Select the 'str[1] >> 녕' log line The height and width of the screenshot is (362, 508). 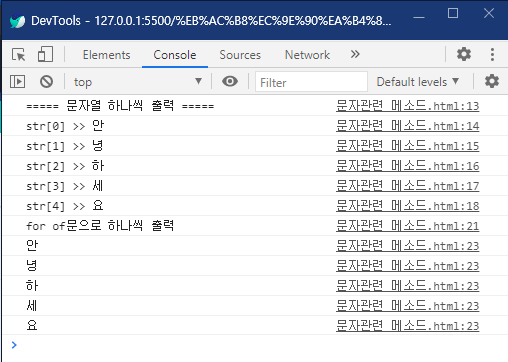pyautogui.click(x=65, y=146)
